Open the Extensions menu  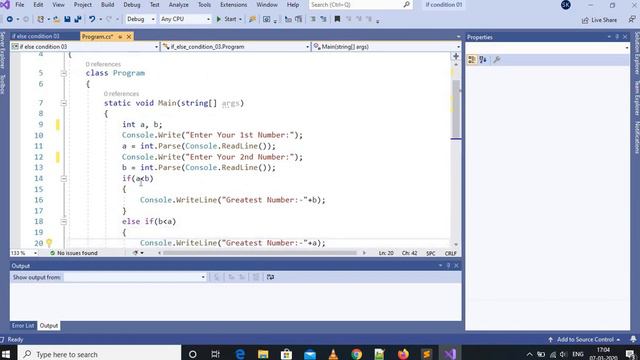pyautogui.click(x=233, y=5)
